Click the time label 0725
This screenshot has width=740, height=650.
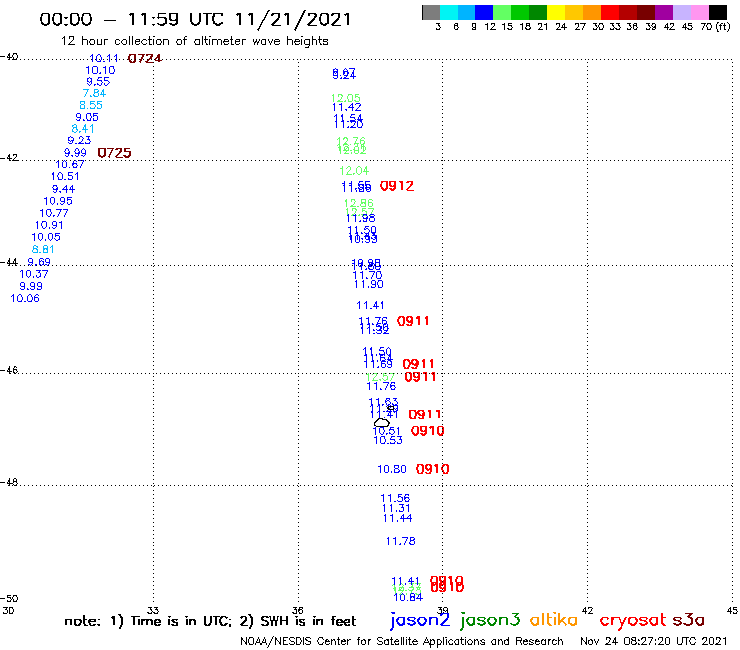pos(114,153)
